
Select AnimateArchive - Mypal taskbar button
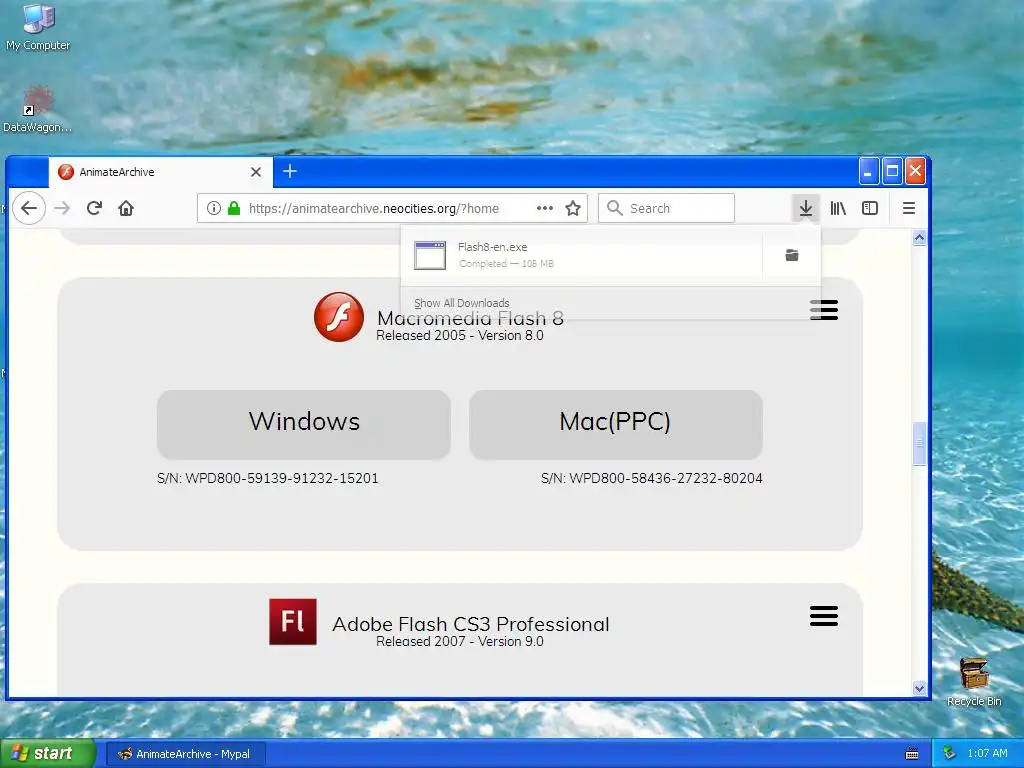coord(186,754)
